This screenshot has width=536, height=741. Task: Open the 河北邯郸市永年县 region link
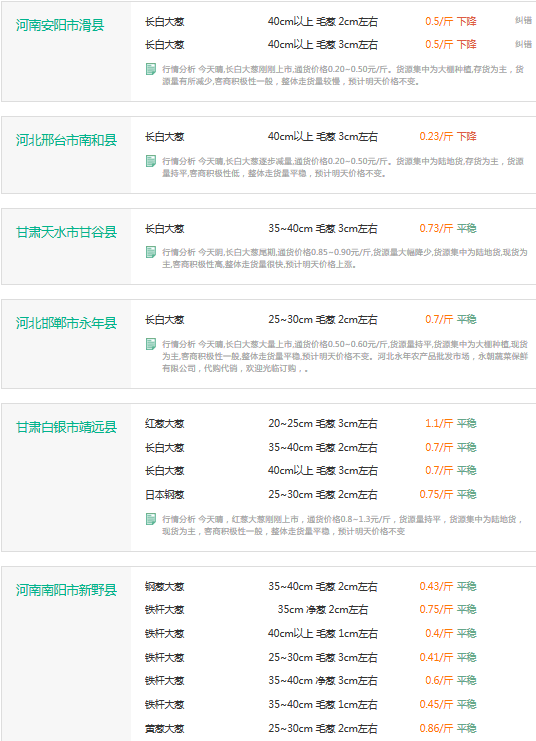(66, 323)
